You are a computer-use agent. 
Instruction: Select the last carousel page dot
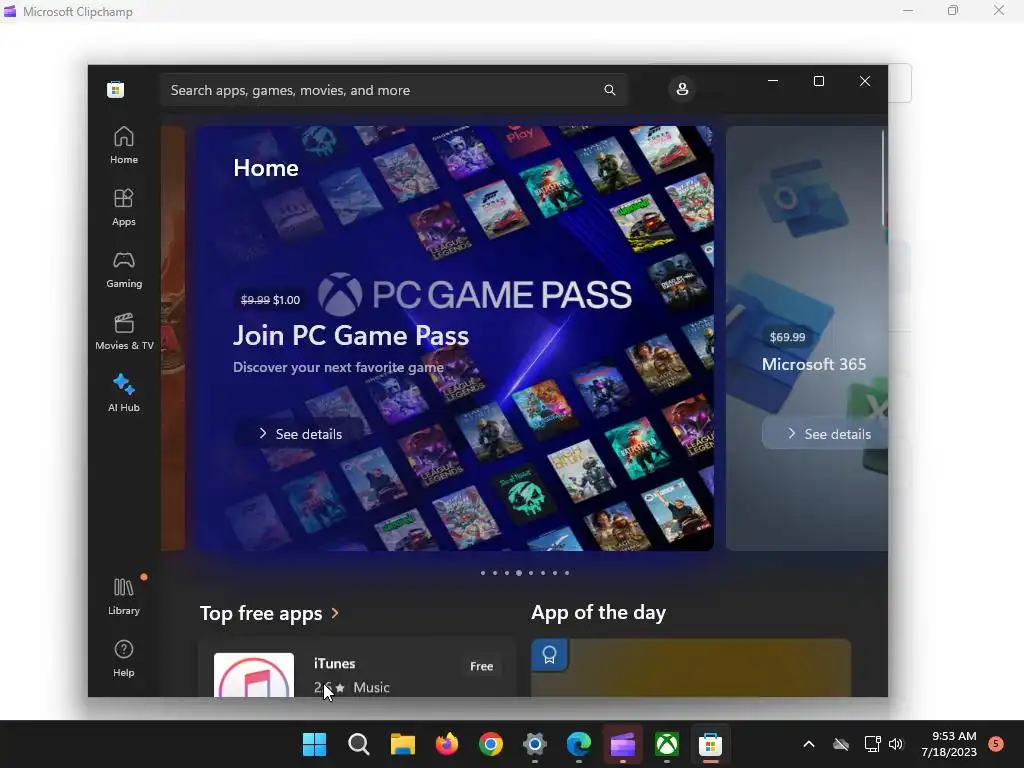click(x=567, y=573)
